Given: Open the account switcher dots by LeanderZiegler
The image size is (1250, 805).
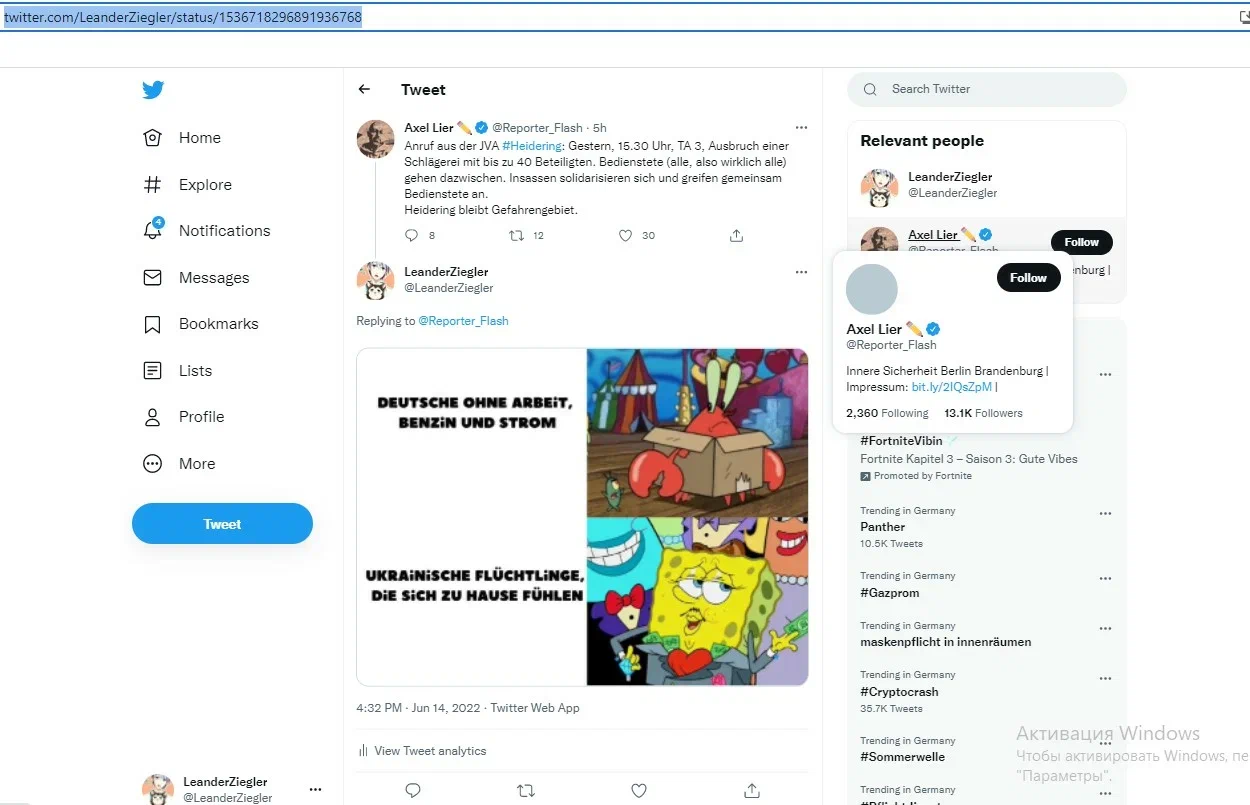Looking at the screenshot, I should pyautogui.click(x=315, y=789).
